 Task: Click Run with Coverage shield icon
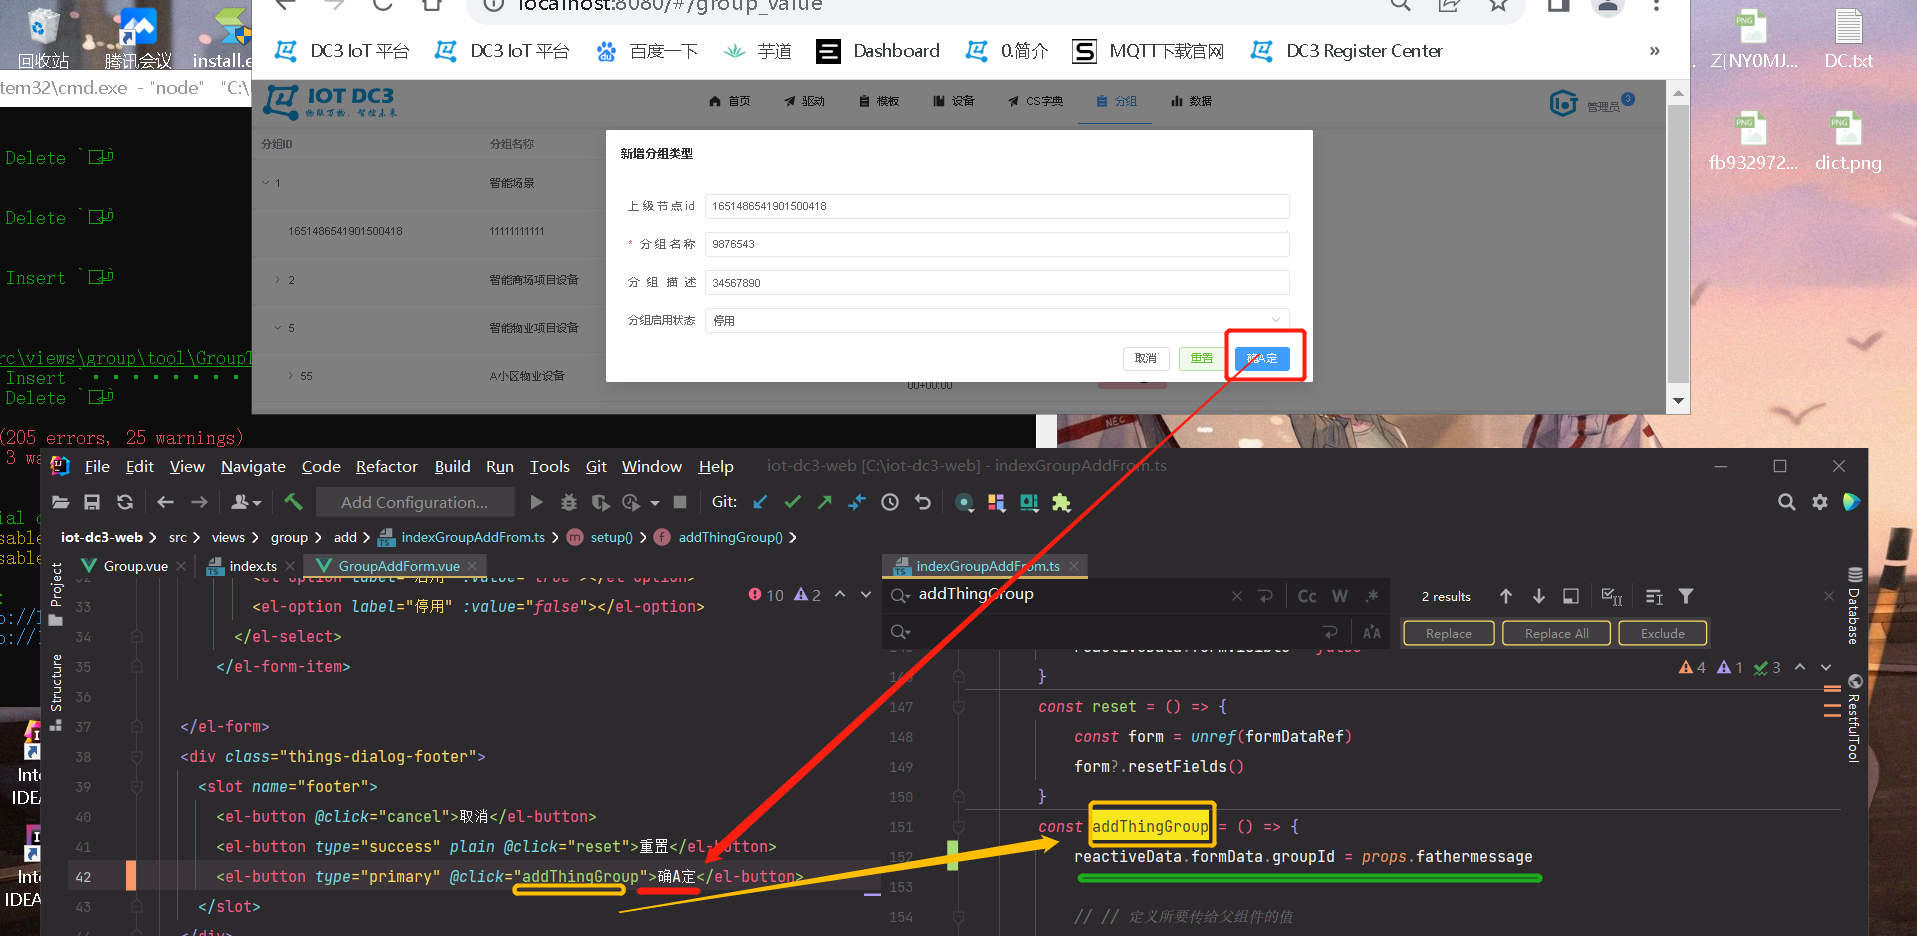coord(600,502)
